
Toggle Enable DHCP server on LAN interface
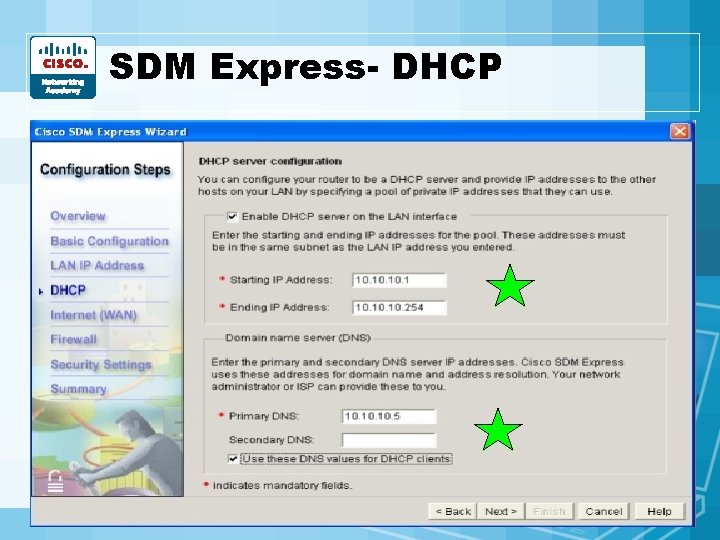tap(233, 216)
